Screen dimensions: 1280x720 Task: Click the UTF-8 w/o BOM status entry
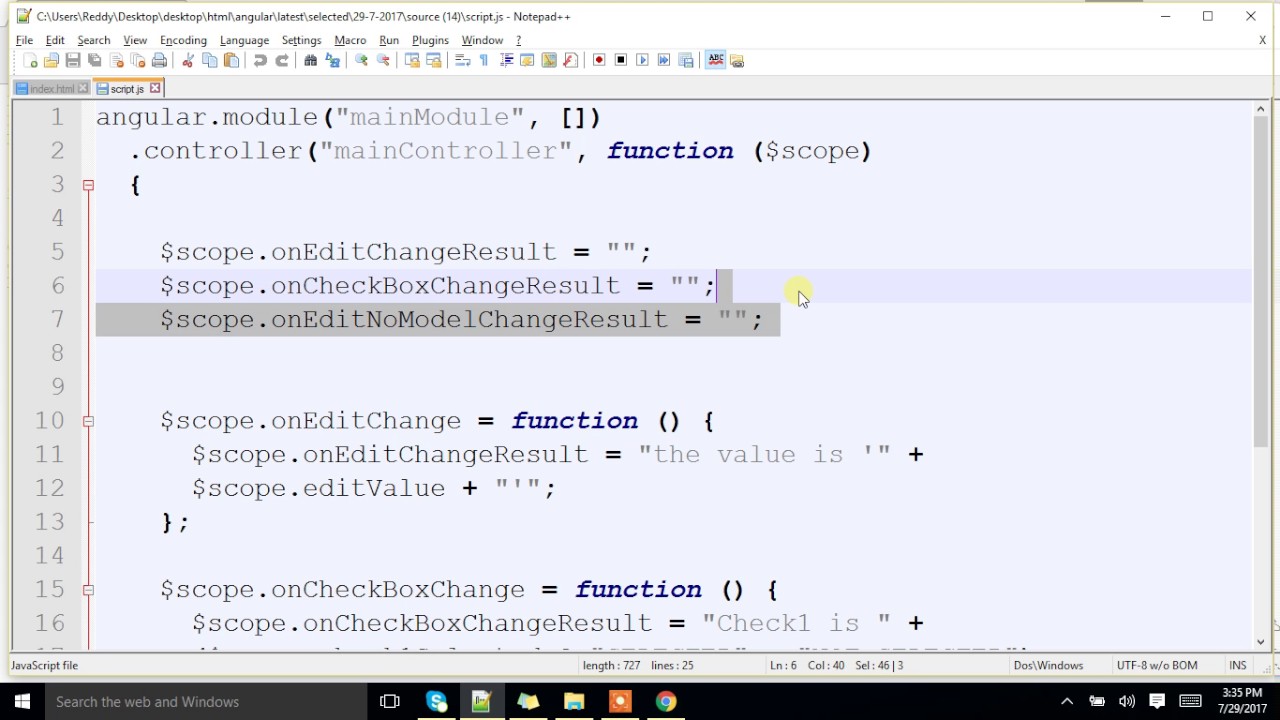click(1157, 665)
